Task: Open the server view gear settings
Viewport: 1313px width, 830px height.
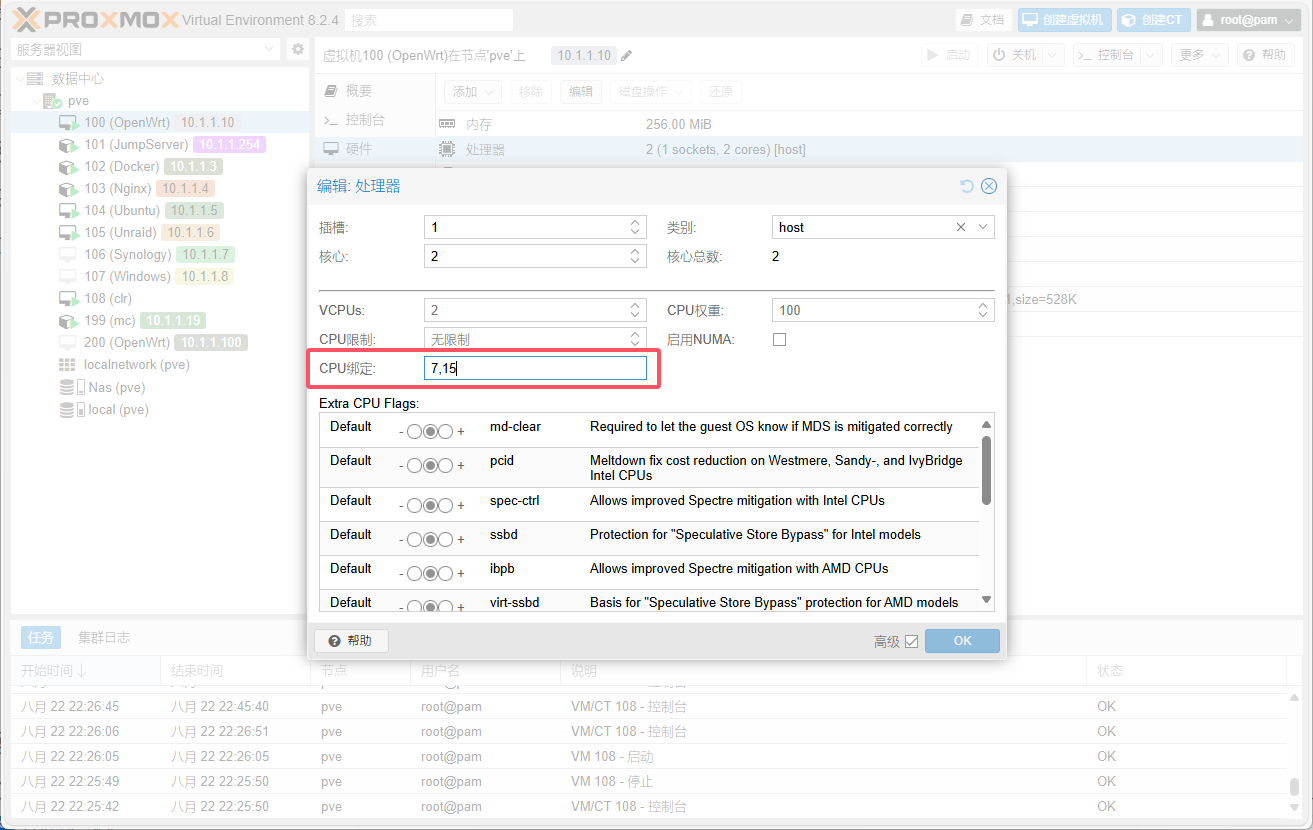Action: pos(297,49)
